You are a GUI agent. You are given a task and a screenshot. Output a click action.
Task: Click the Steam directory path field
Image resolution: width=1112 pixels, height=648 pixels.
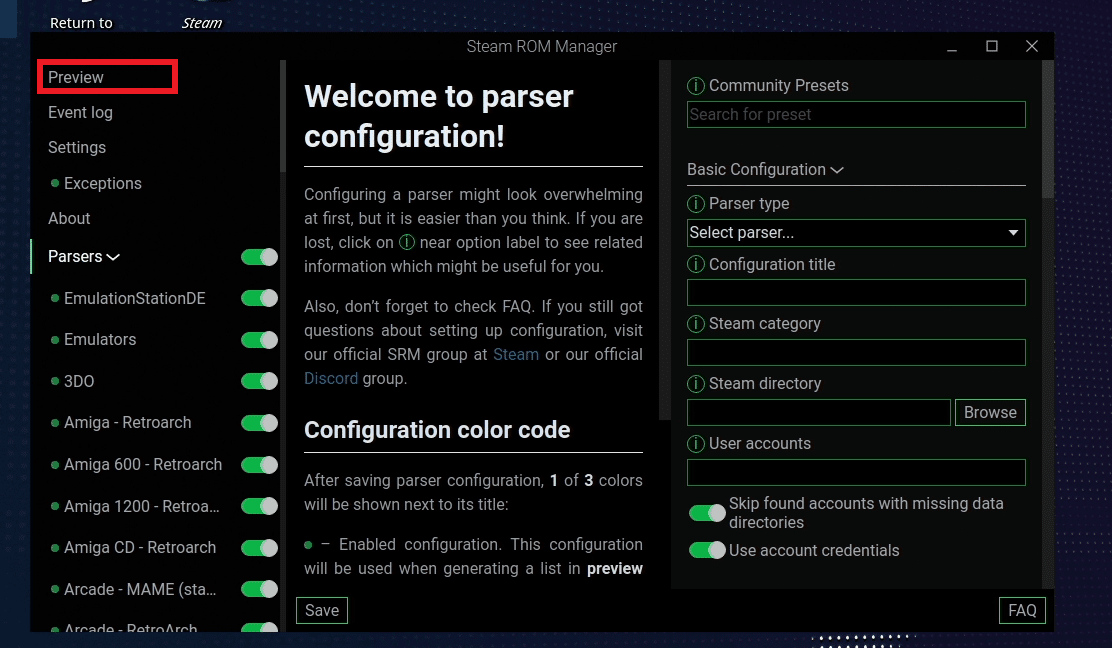818,413
